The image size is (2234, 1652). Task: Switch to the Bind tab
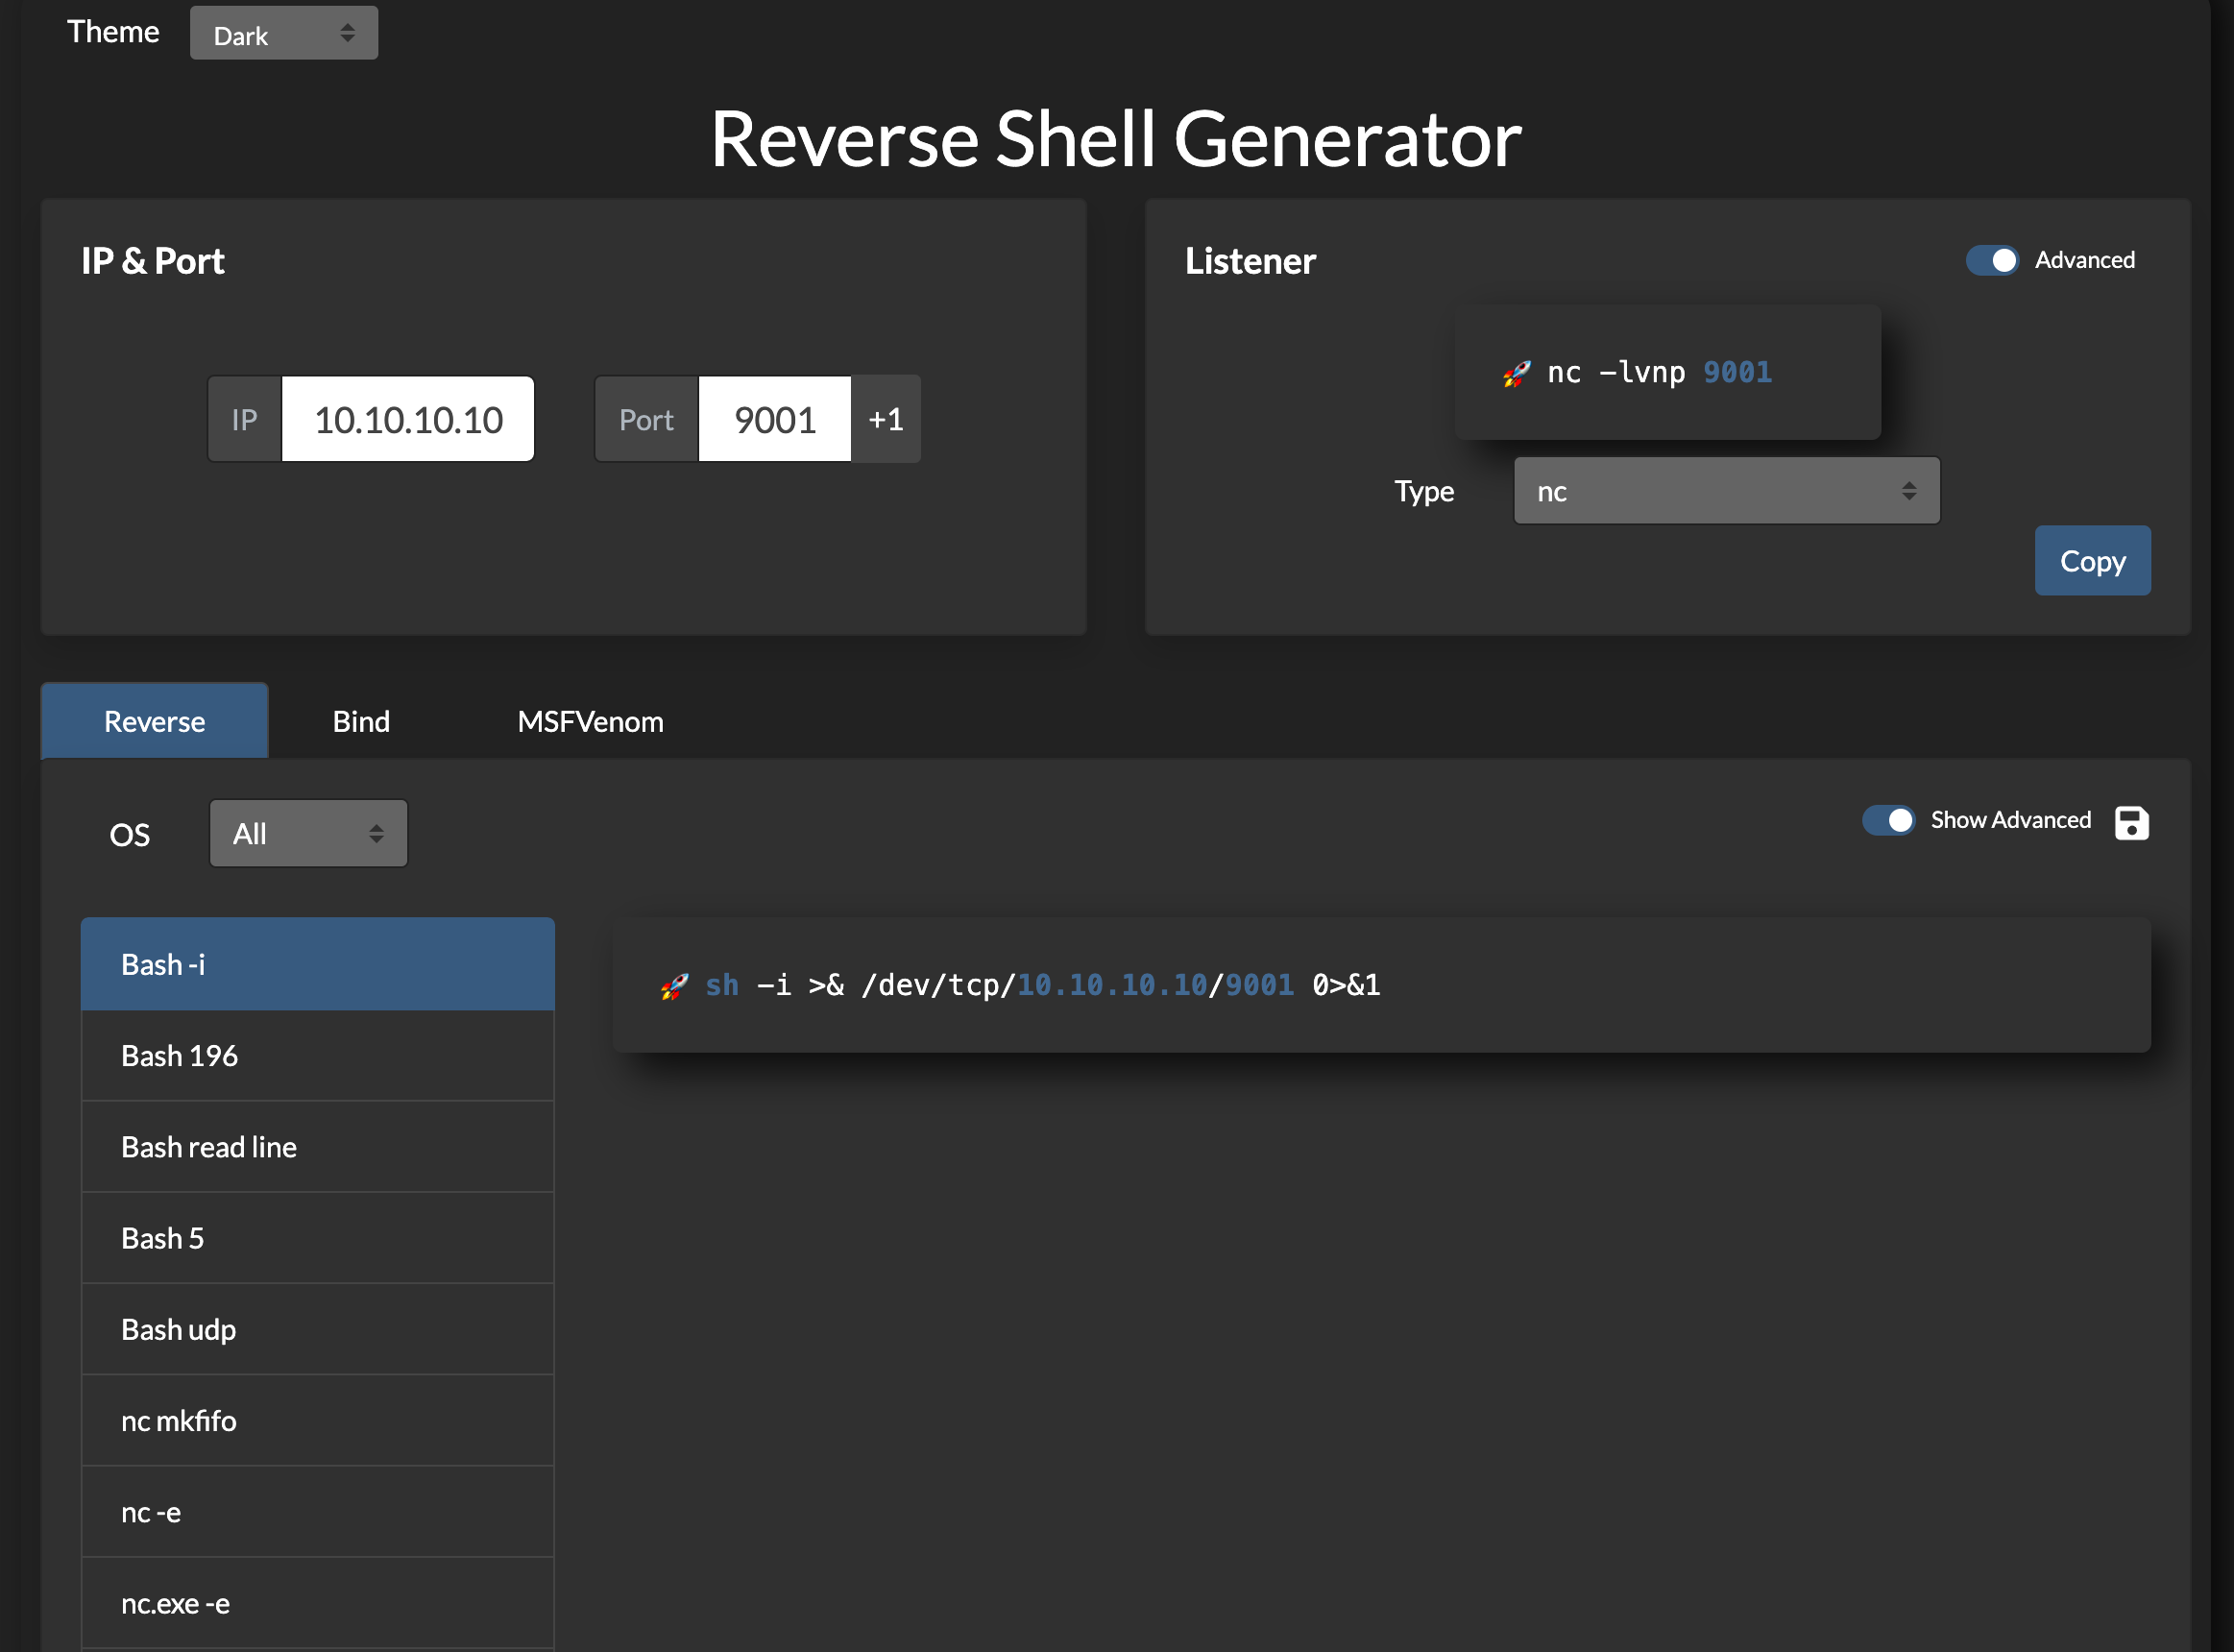tap(361, 721)
